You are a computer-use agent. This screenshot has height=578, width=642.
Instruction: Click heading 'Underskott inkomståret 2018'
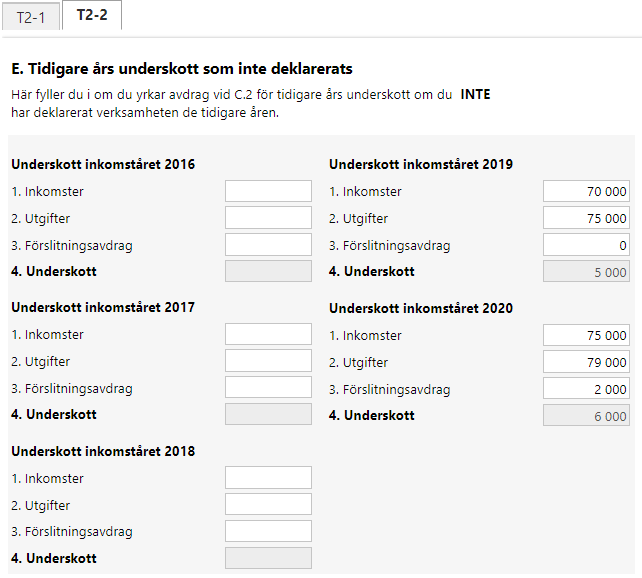click(x=103, y=451)
